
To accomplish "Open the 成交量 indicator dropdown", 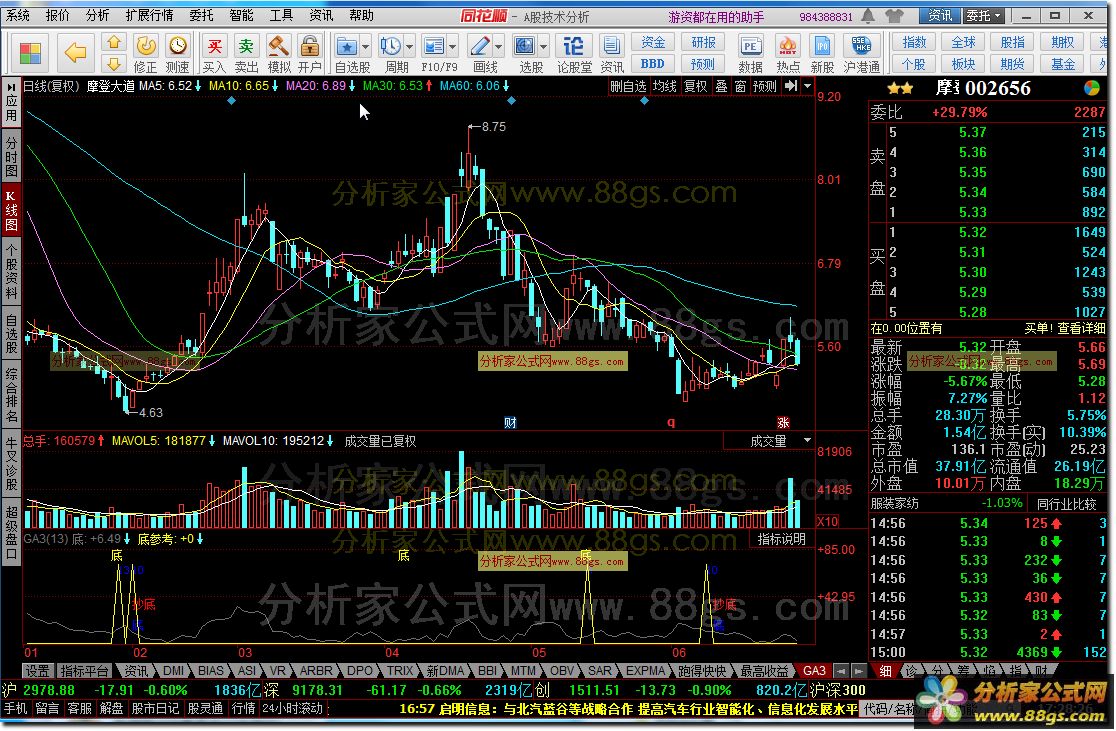I will coord(807,441).
